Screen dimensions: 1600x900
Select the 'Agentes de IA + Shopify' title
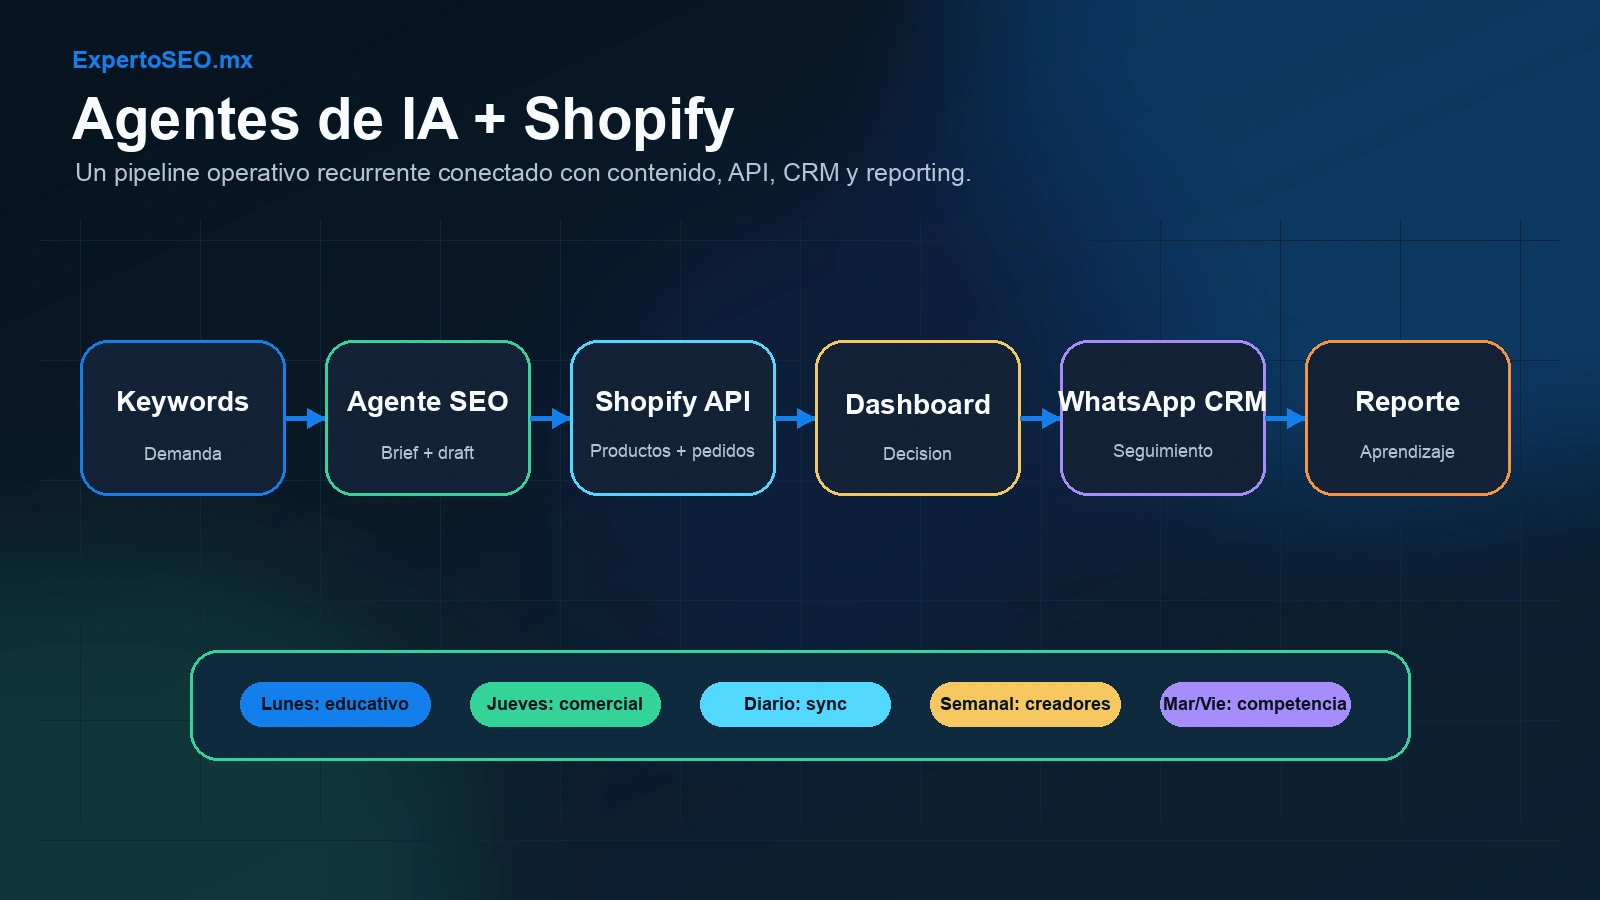point(403,120)
